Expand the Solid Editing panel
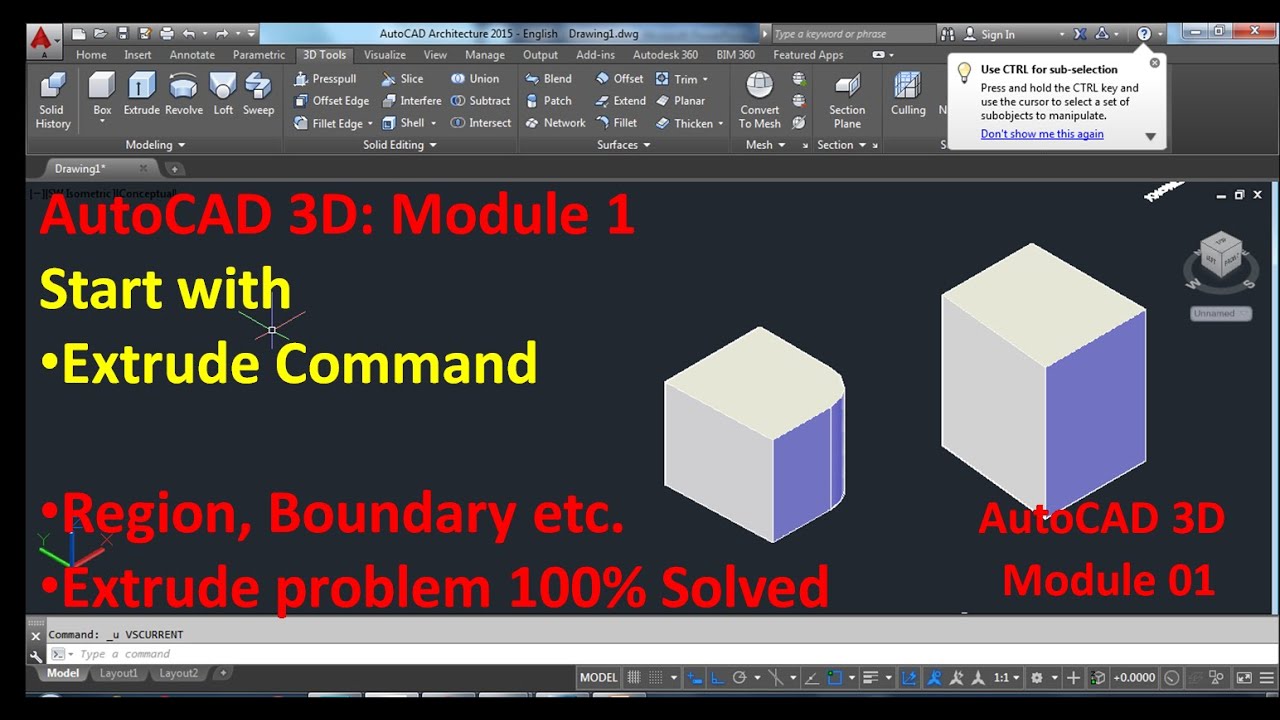Screen dimensions: 1280x720 [x=400, y=145]
